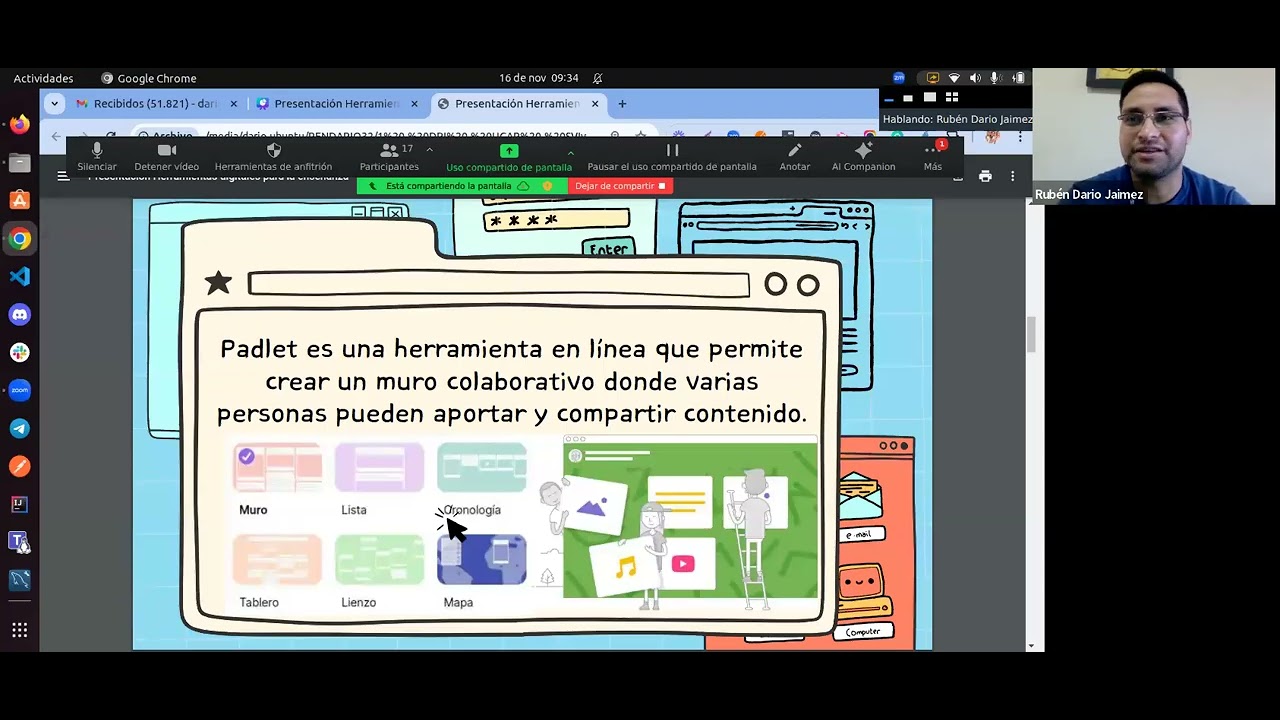Show applications grid in the dock

19,630
